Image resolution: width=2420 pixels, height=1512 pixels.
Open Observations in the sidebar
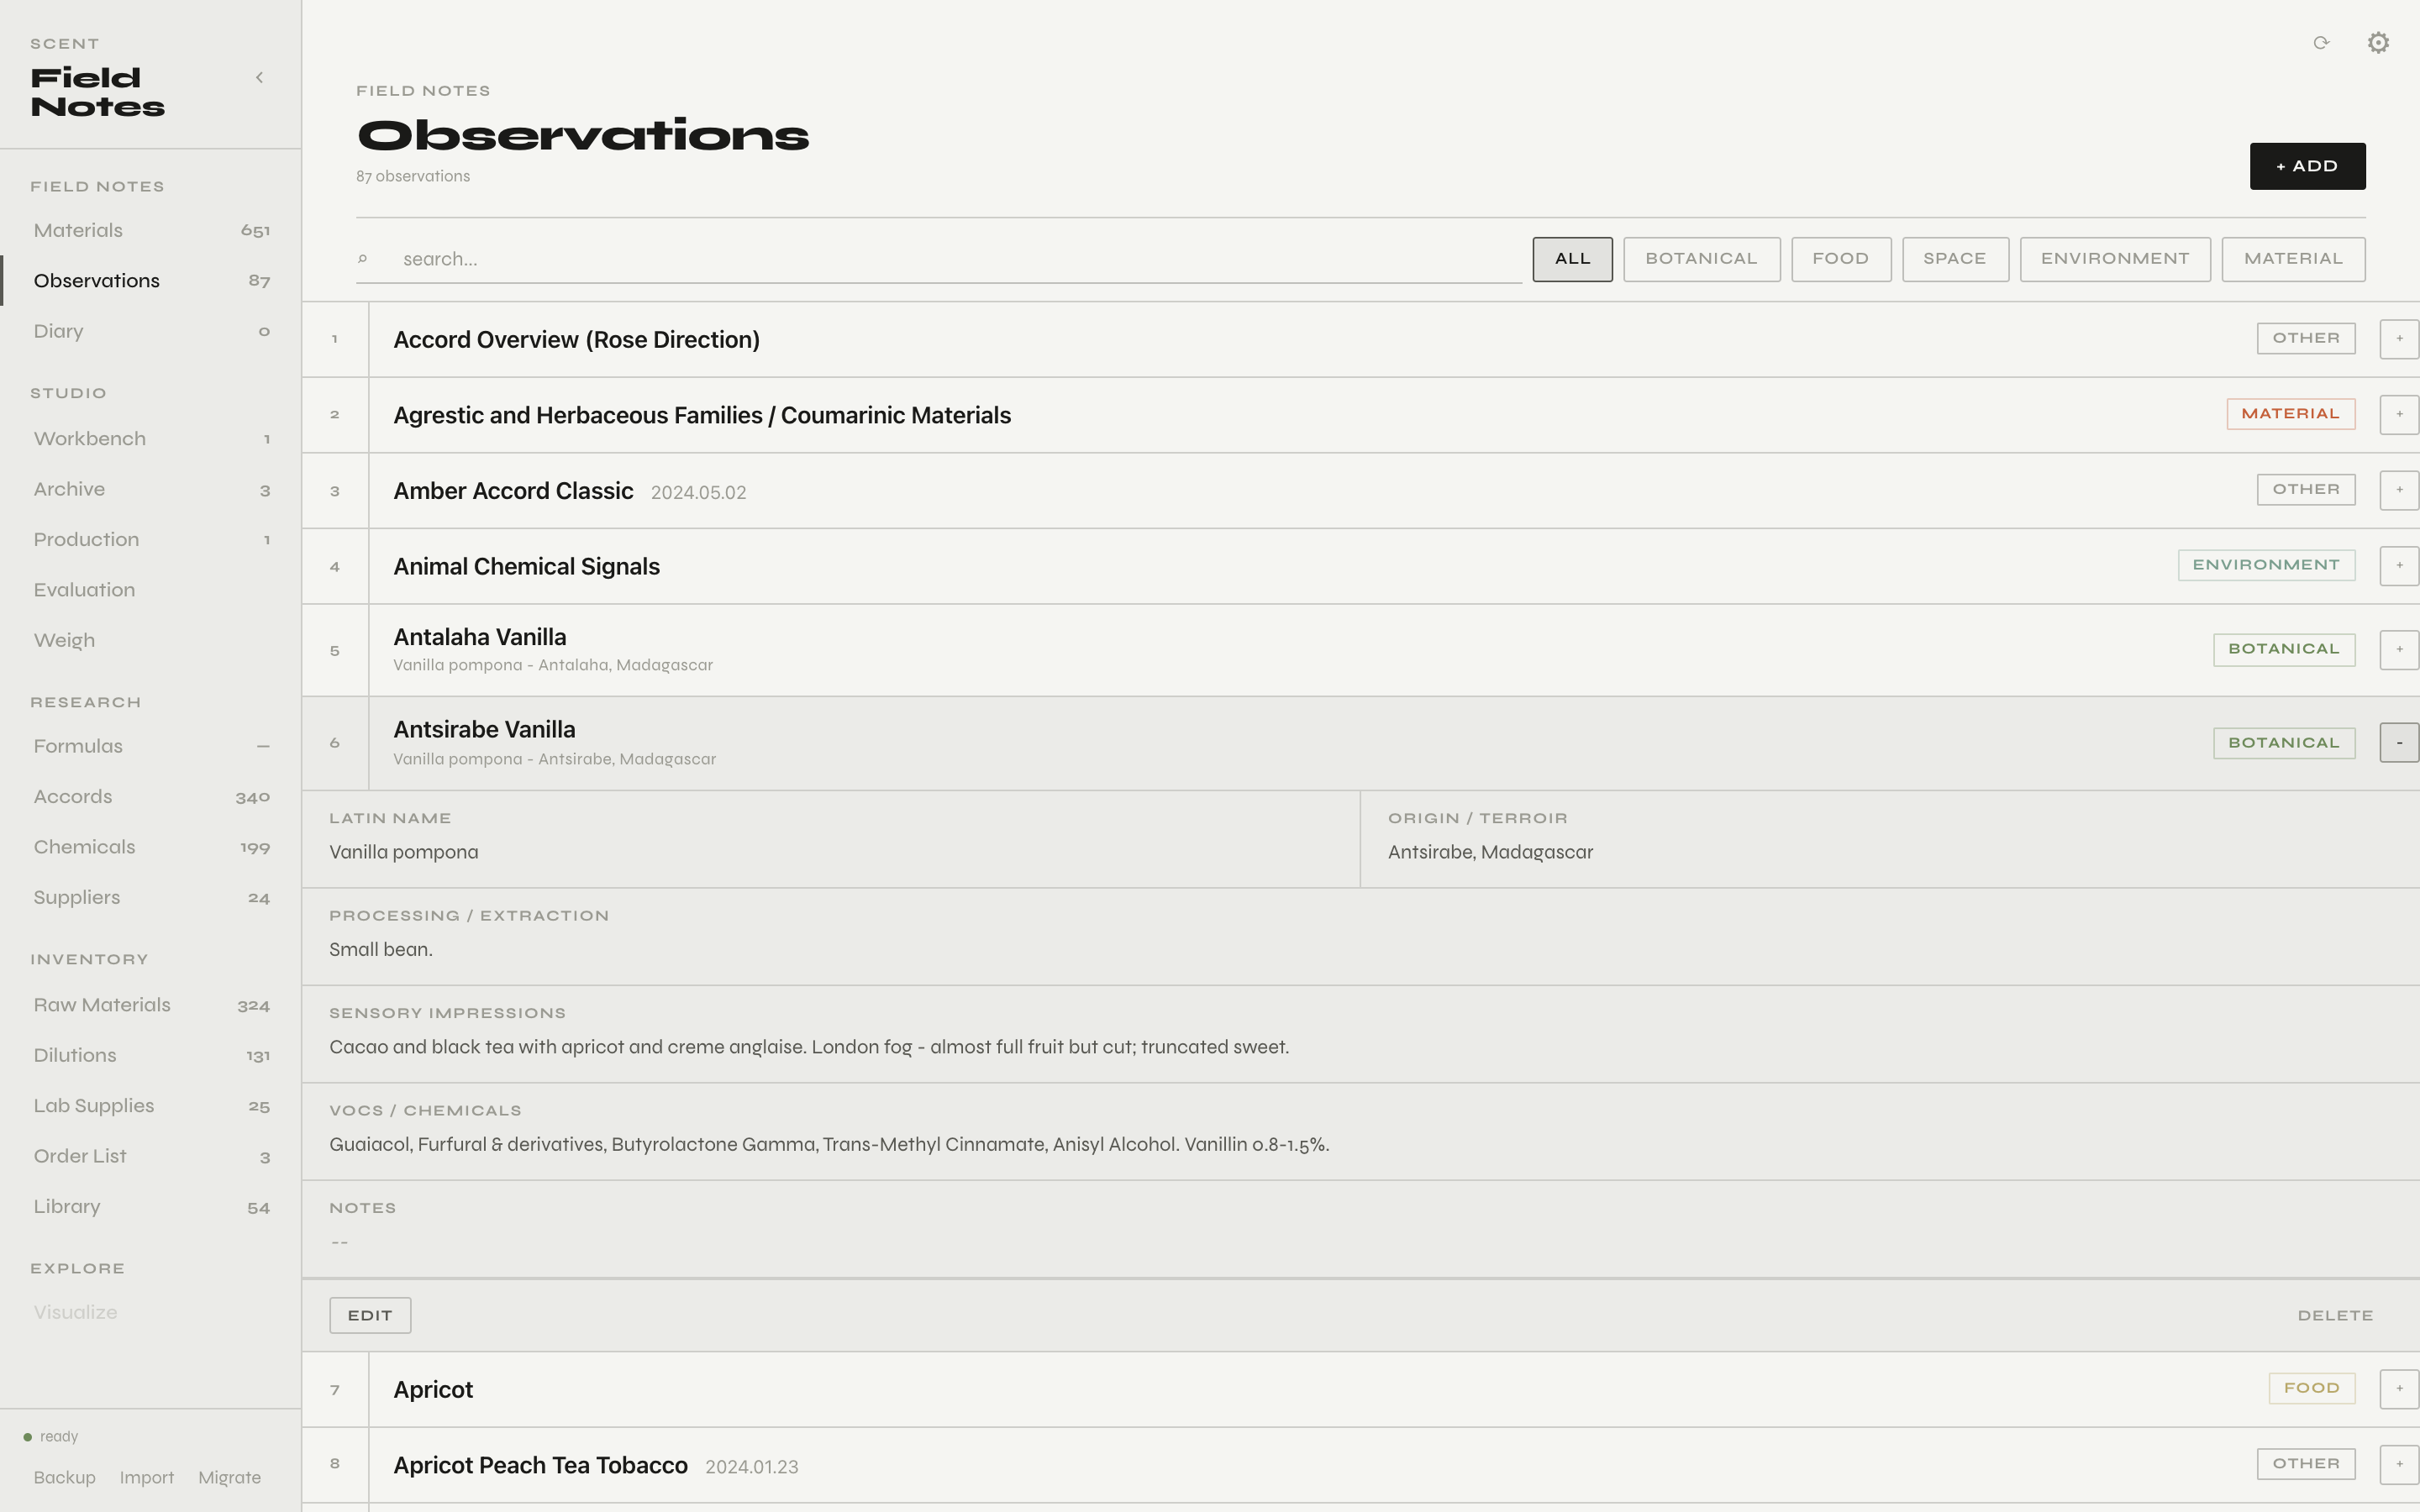151,281
